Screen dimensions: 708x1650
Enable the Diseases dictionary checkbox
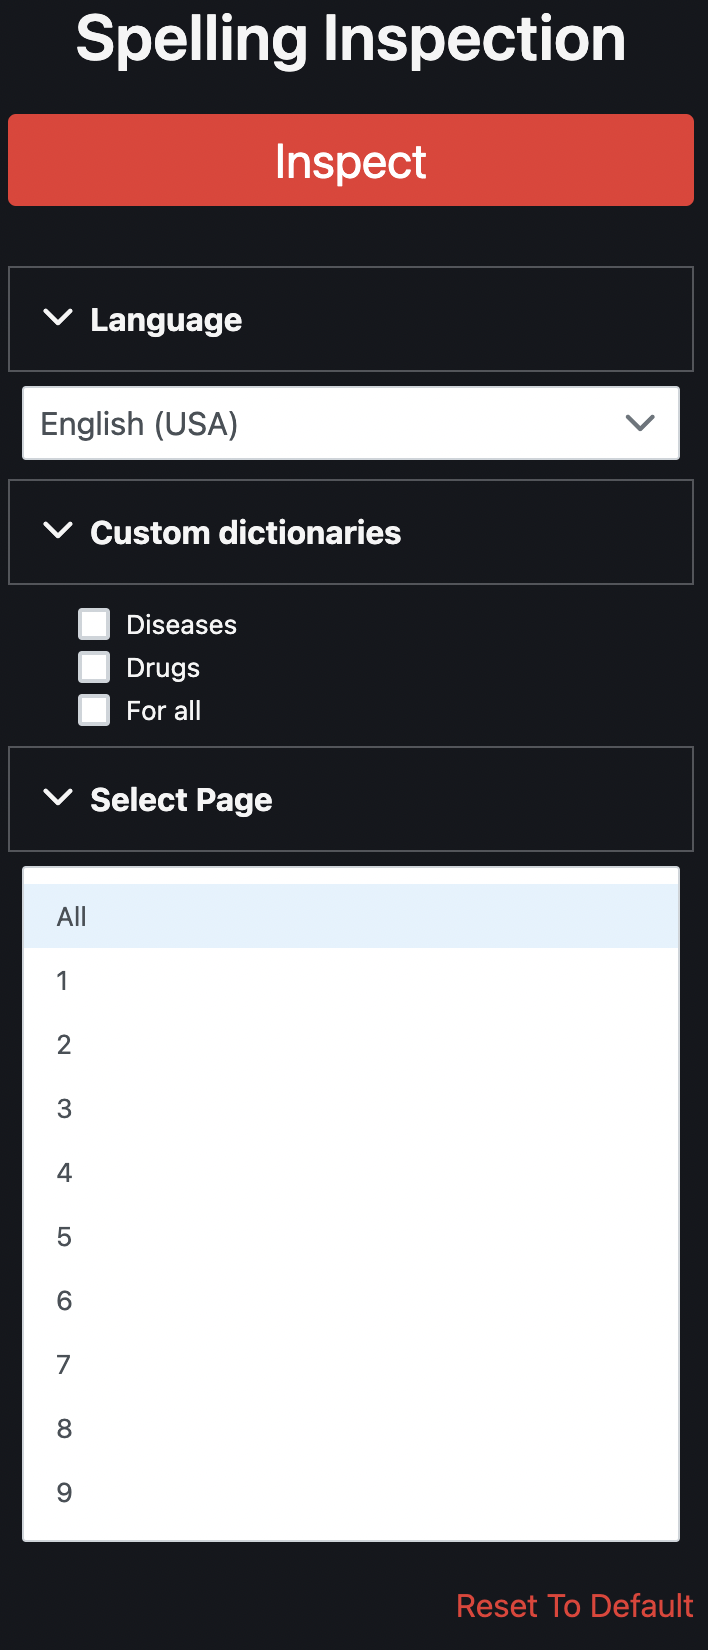95,624
